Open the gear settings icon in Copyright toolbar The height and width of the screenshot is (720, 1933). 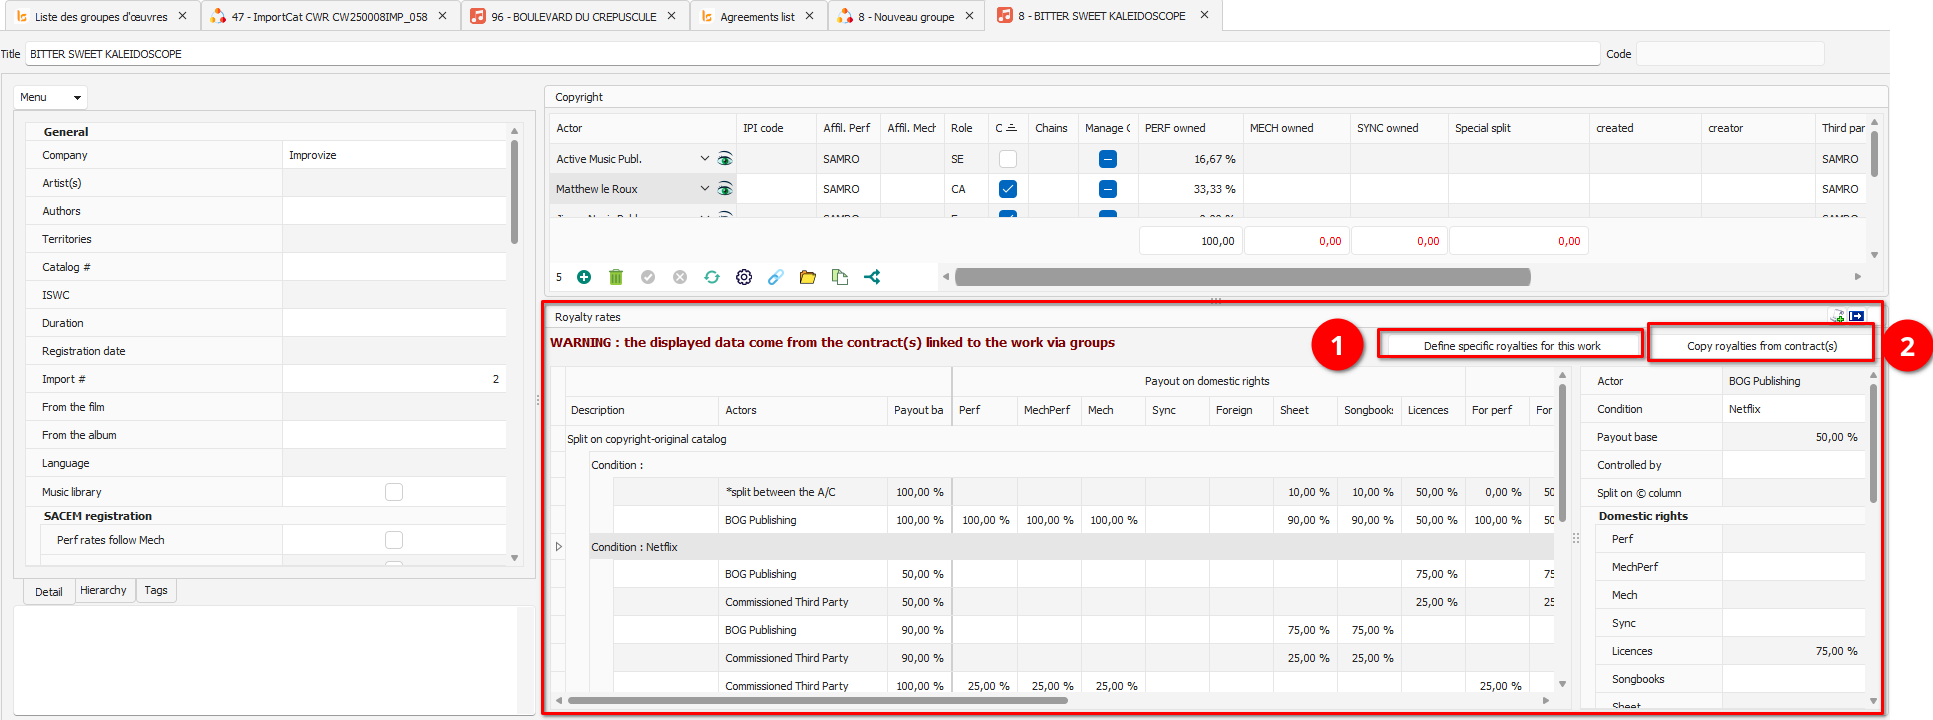pos(744,277)
